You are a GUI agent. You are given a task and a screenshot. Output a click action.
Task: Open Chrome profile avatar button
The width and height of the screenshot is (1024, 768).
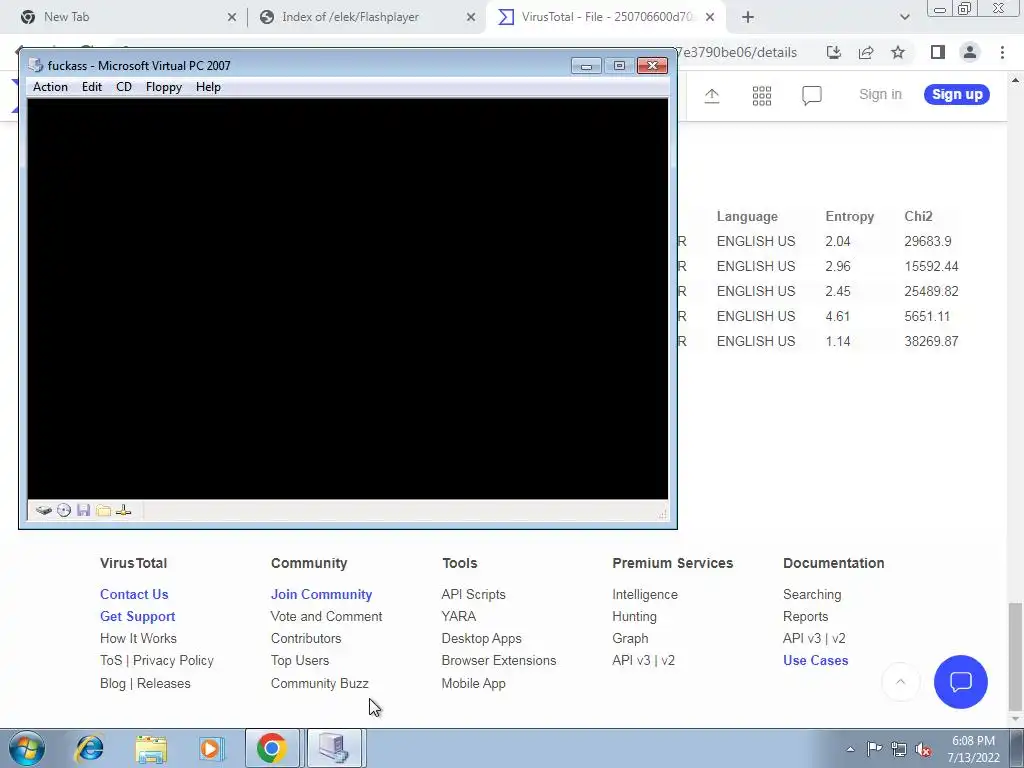970,52
